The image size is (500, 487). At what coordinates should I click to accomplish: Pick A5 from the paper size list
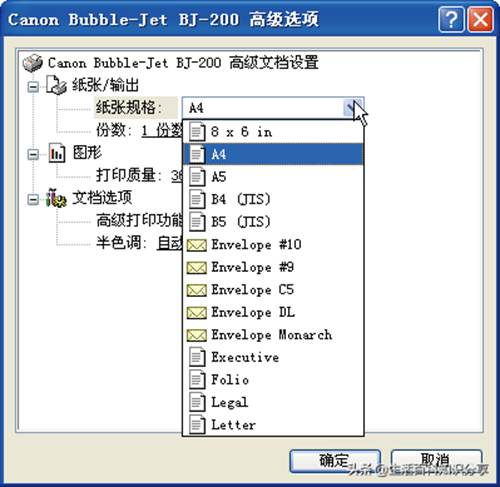click(273, 177)
